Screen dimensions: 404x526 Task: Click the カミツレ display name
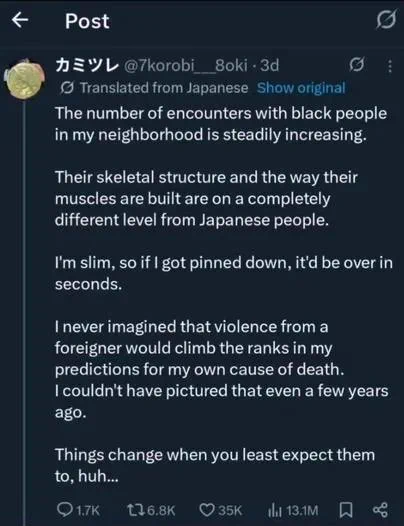pos(87,65)
